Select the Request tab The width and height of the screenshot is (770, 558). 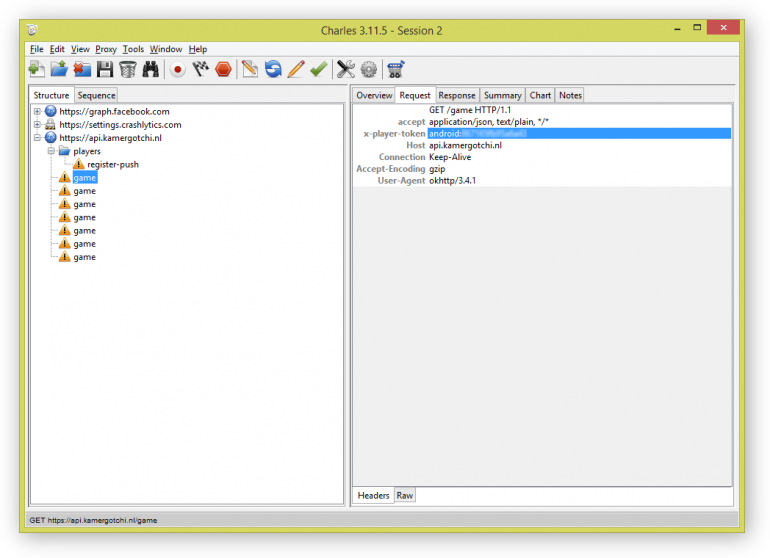415,95
